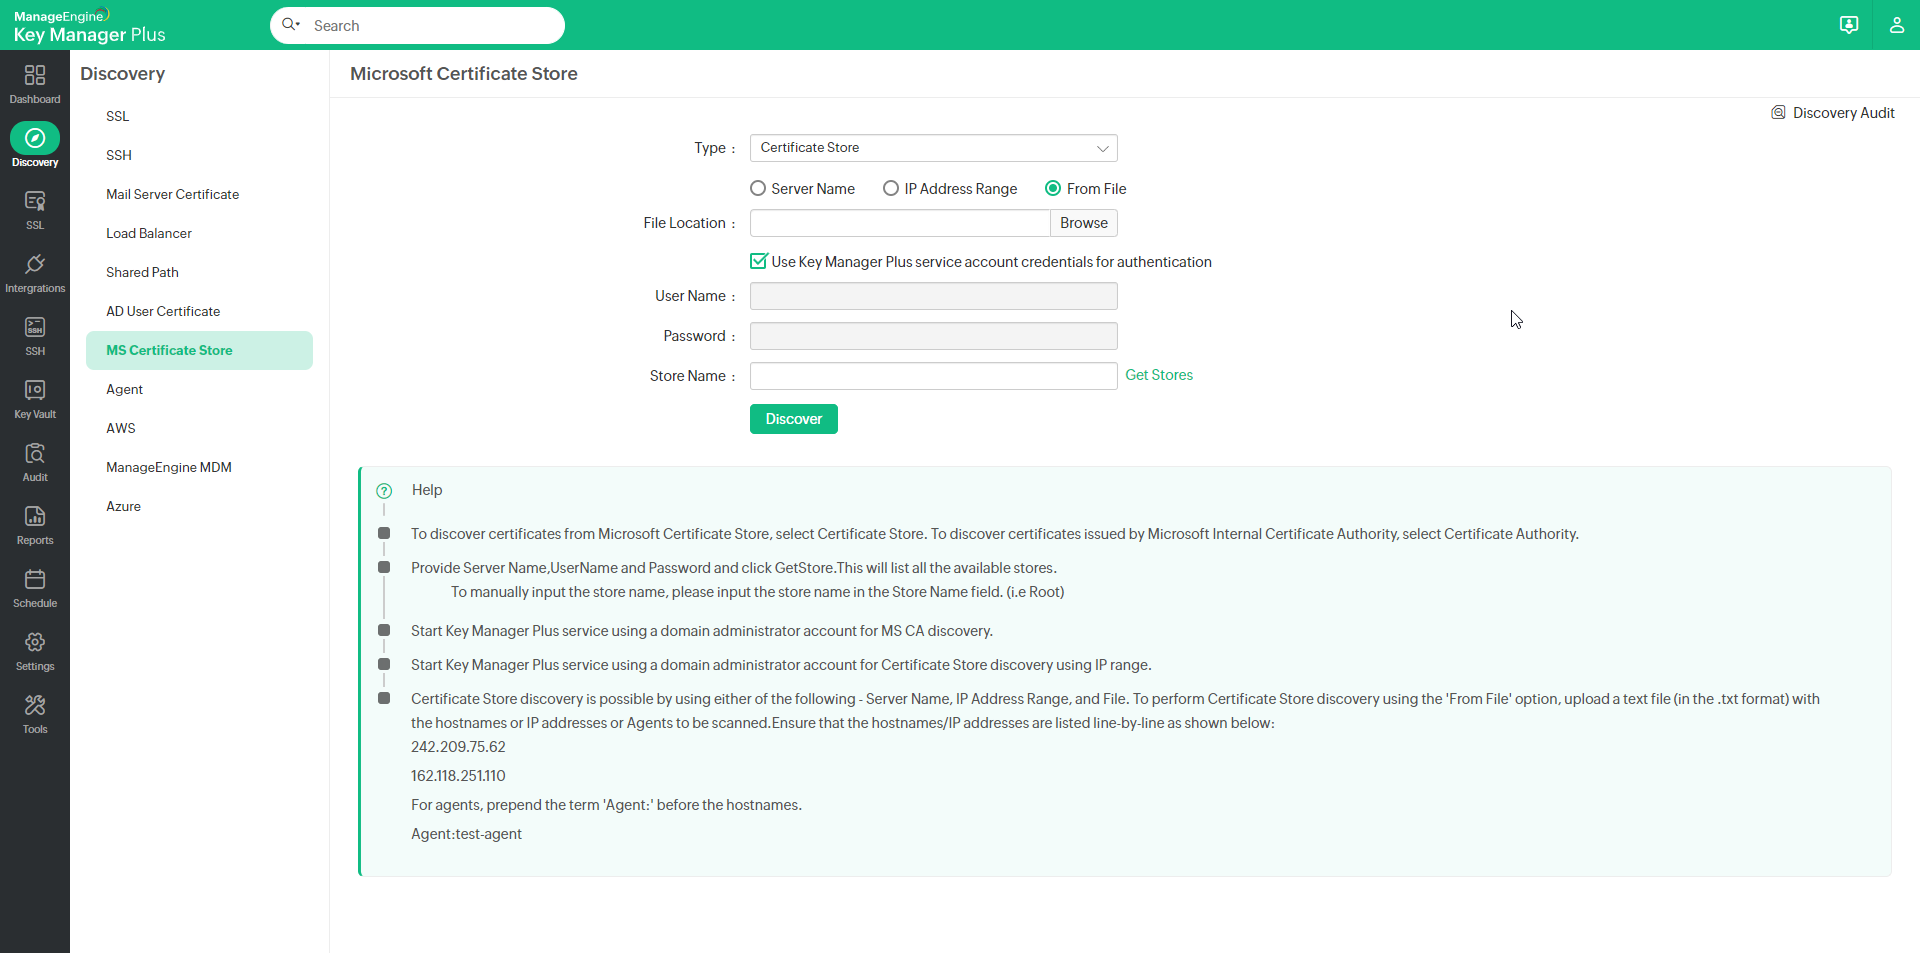This screenshot has width=1920, height=953.
Task: Select the IP Address Range option
Action: (x=891, y=188)
